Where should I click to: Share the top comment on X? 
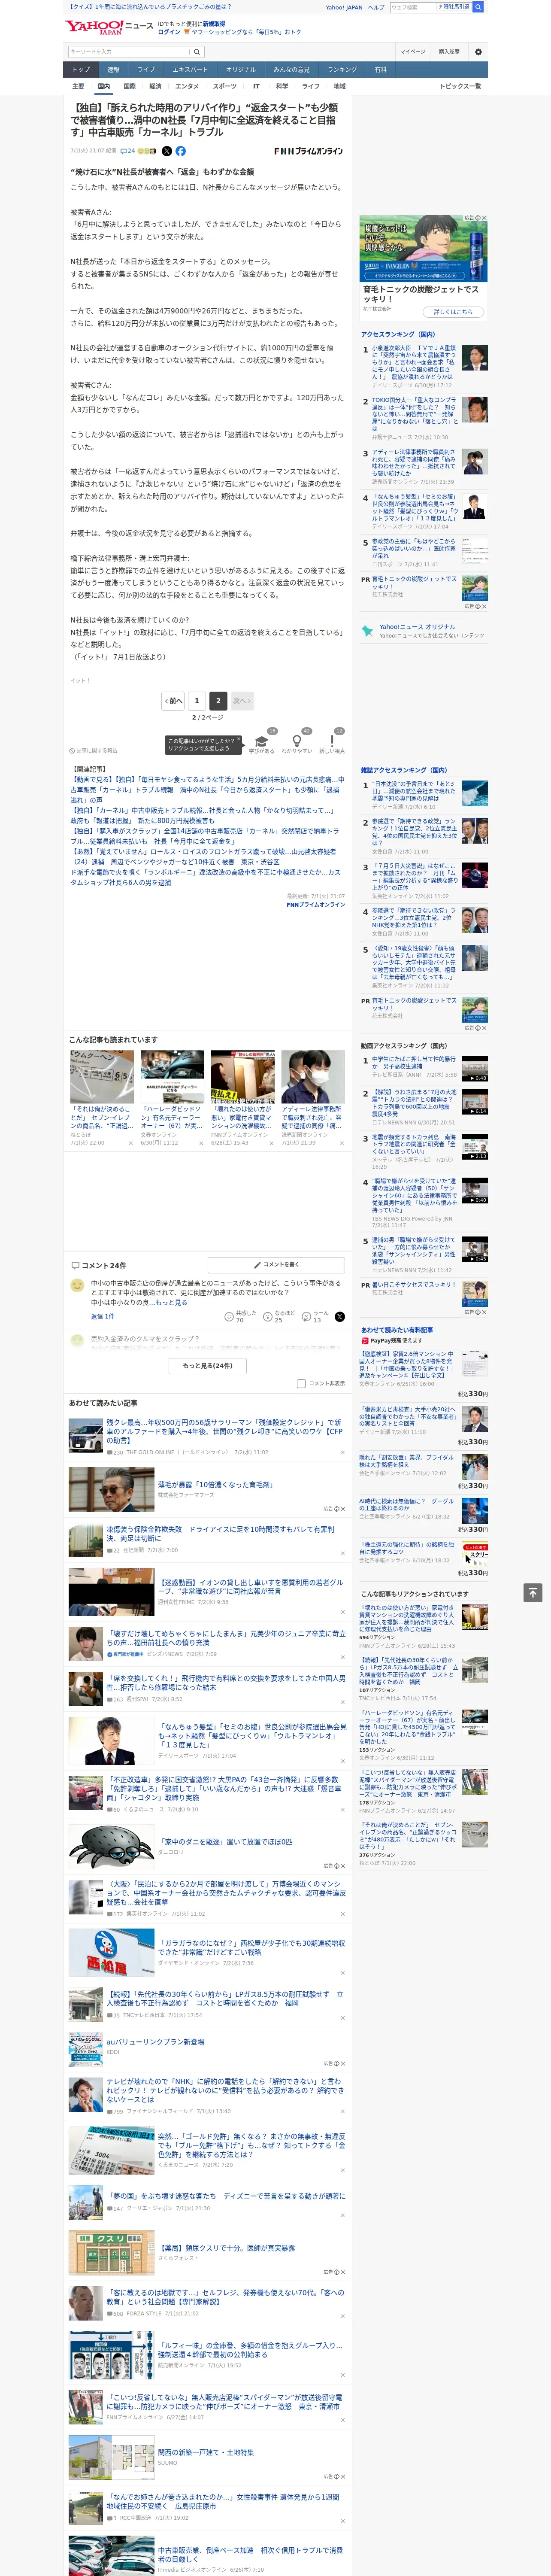[340, 1317]
